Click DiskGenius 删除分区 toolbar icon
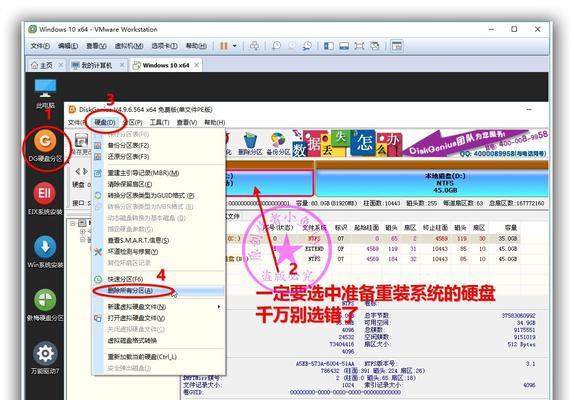This screenshot has width=574, height=400. pyautogui.click(x=250, y=144)
